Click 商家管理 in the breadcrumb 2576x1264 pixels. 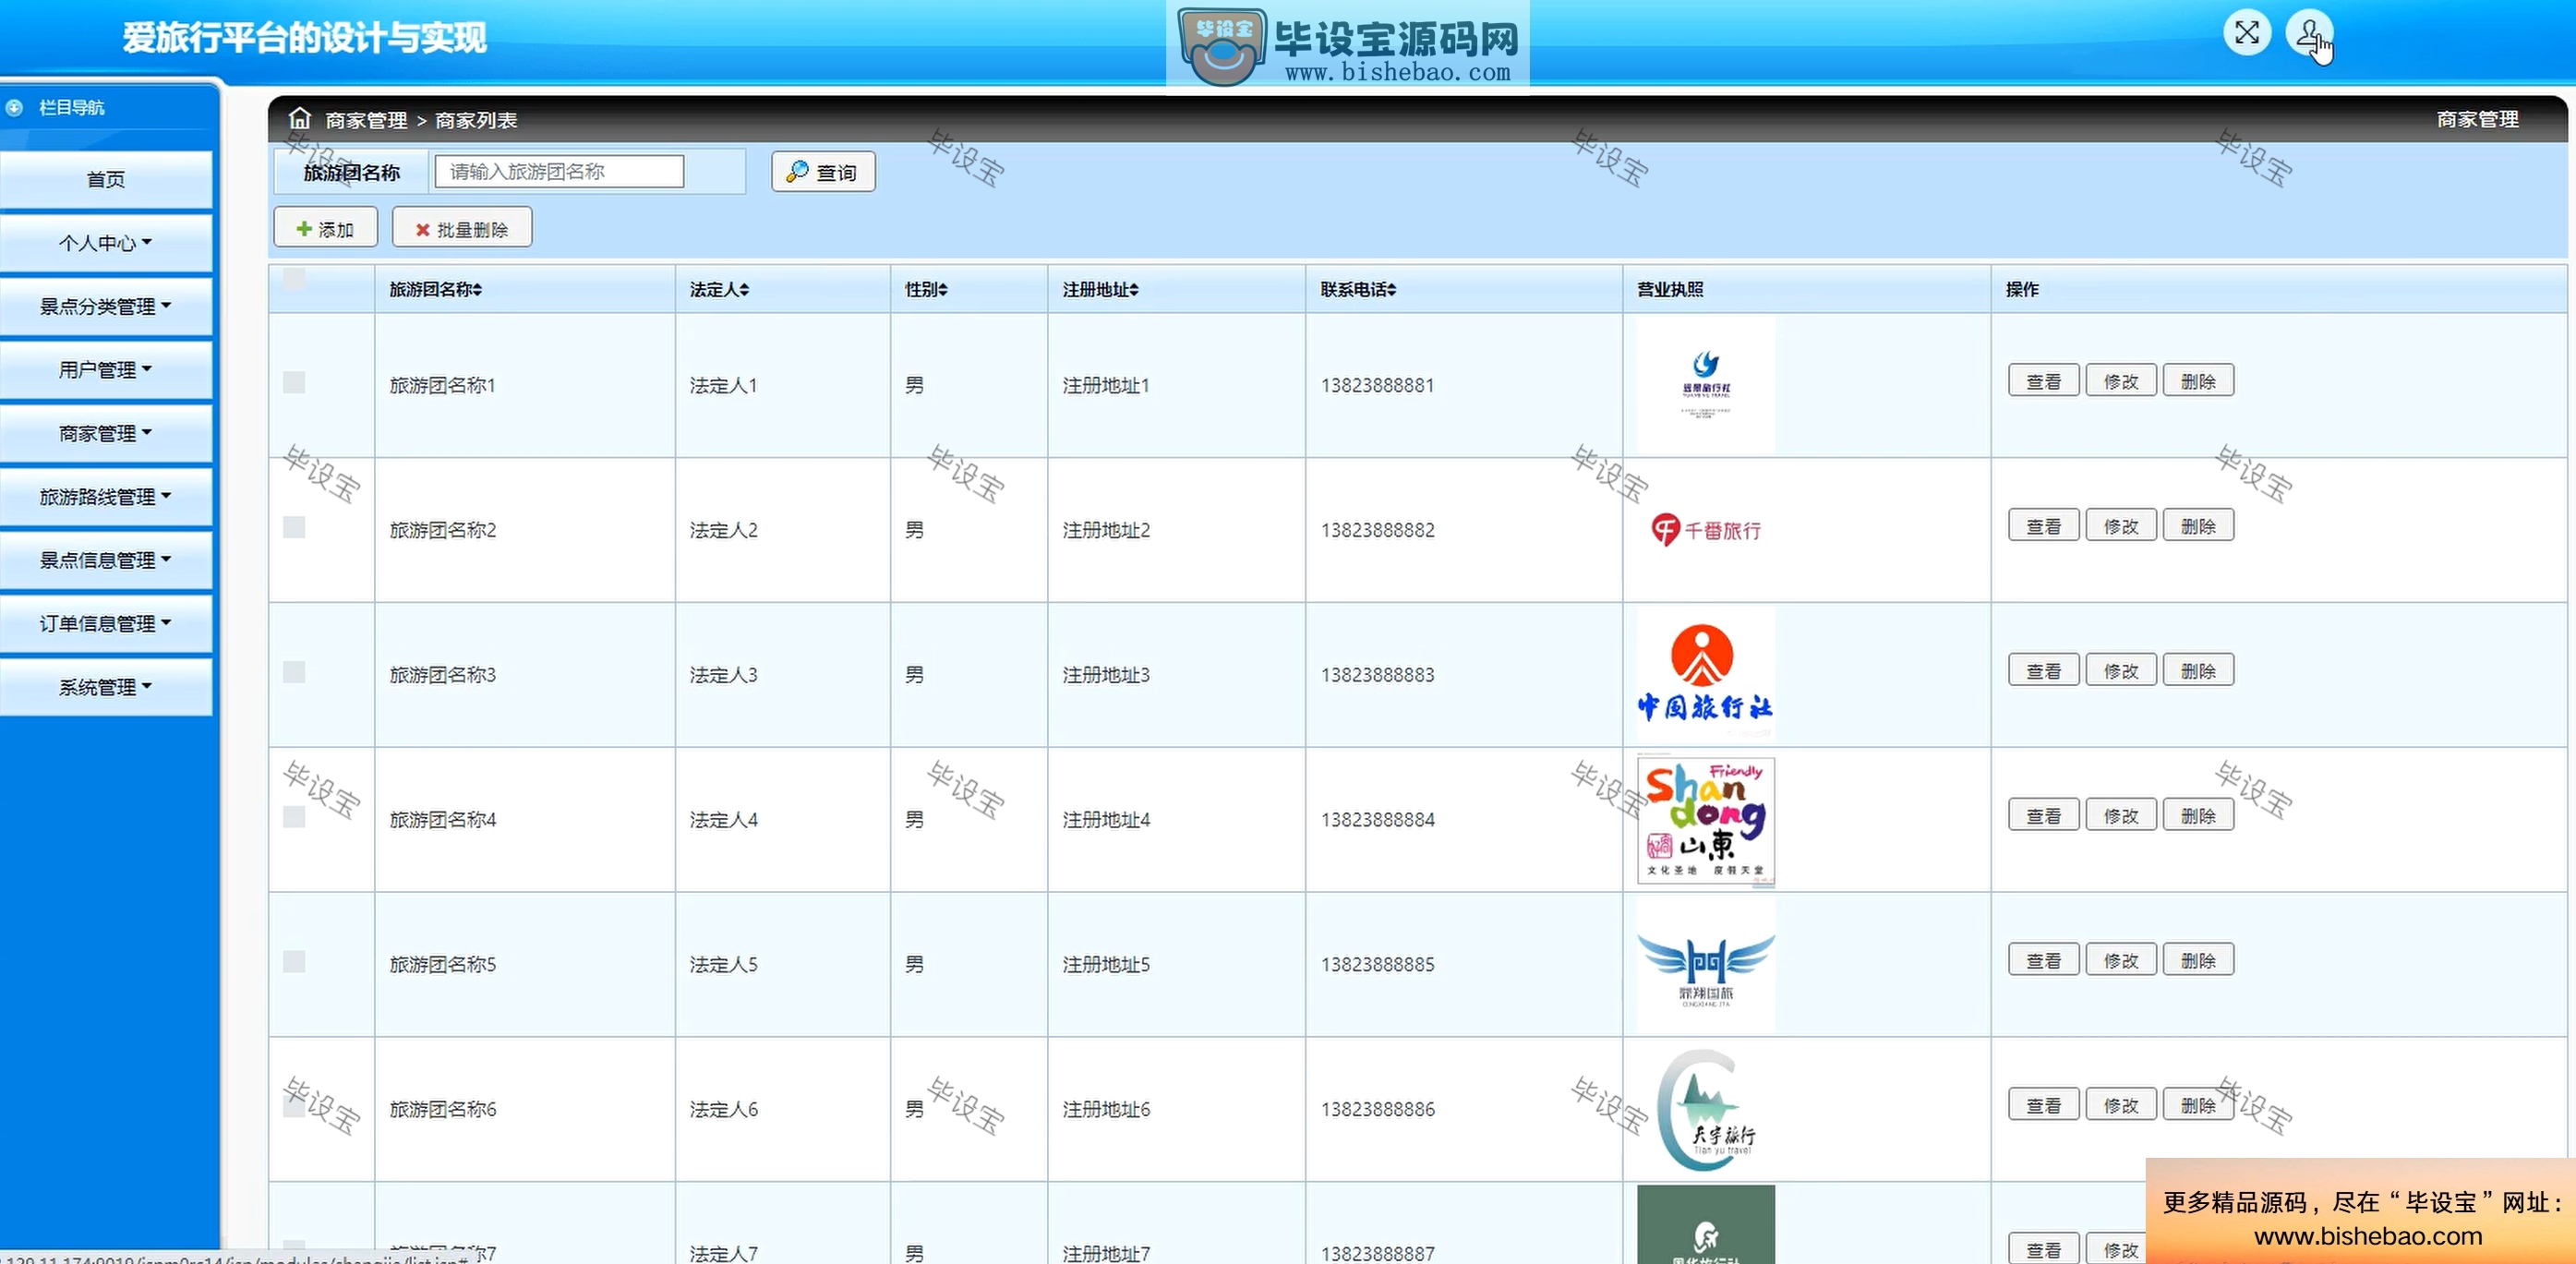click(x=366, y=120)
